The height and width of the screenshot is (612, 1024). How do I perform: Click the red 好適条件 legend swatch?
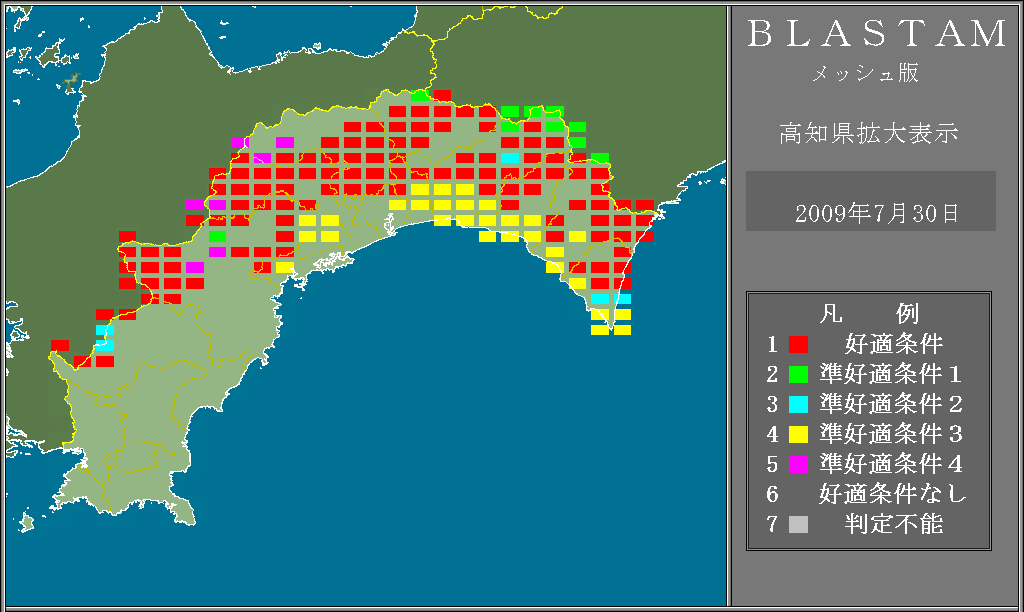click(798, 344)
